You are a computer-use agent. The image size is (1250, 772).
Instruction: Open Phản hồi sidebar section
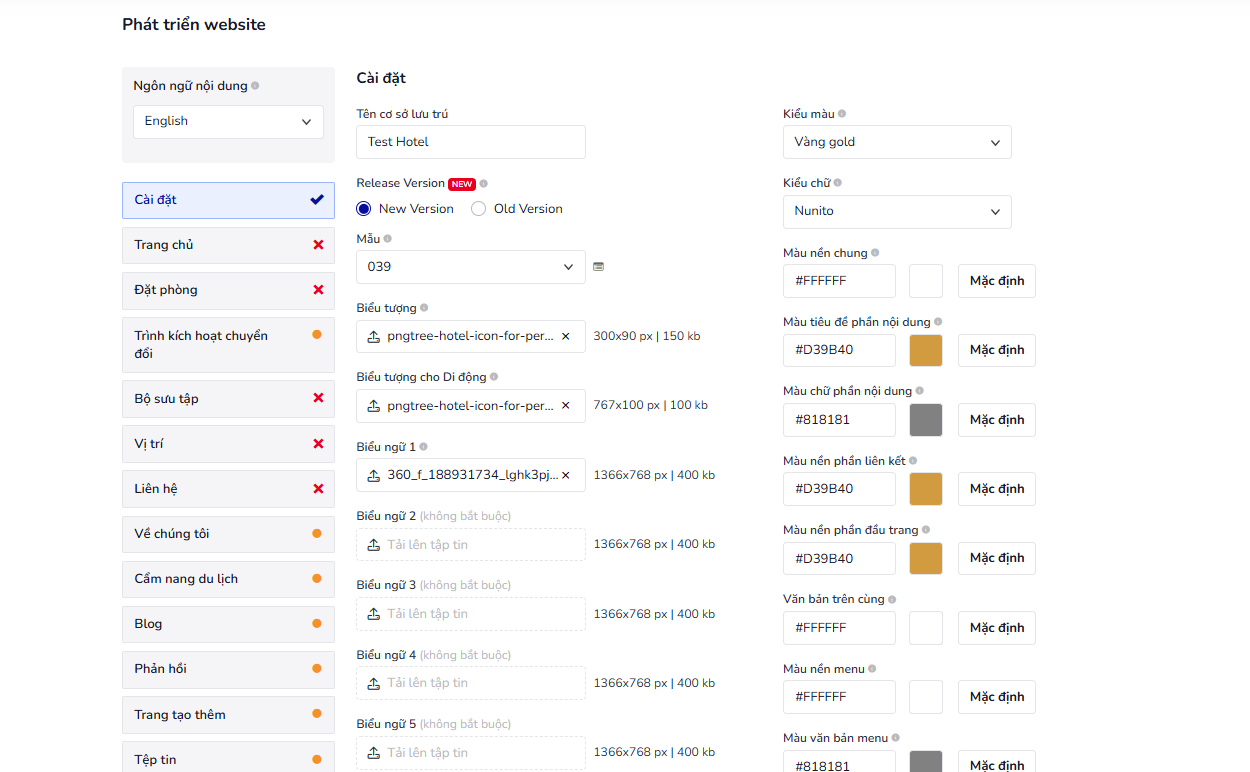point(228,669)
